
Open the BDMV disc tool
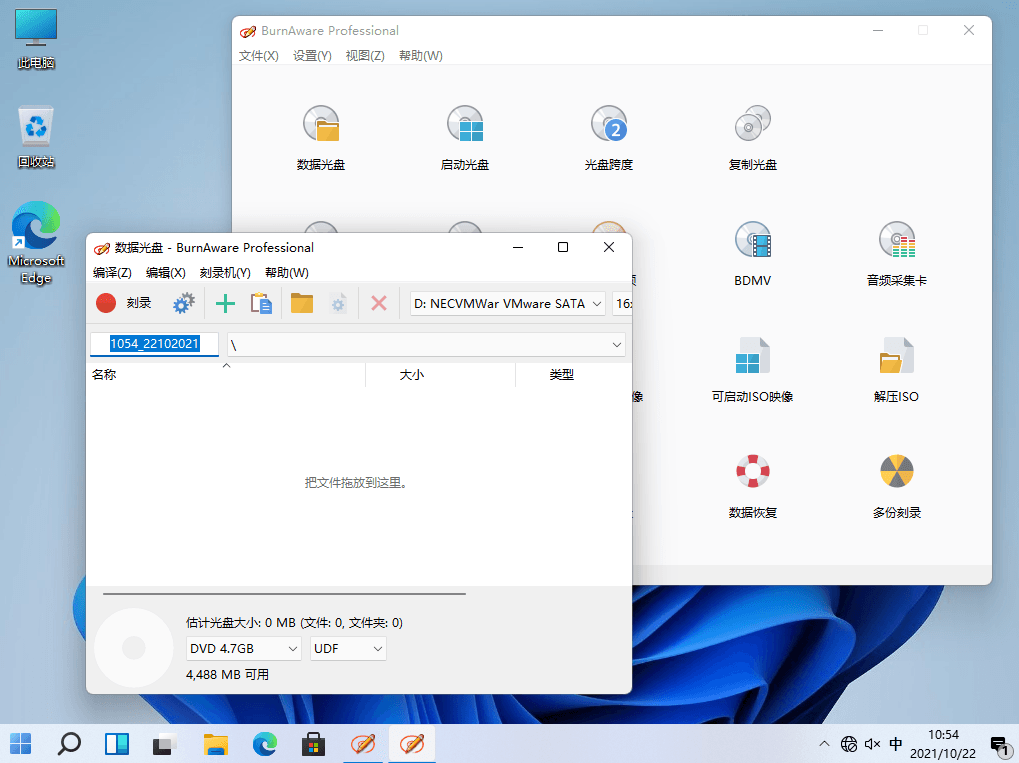click(x=753, y=253)
